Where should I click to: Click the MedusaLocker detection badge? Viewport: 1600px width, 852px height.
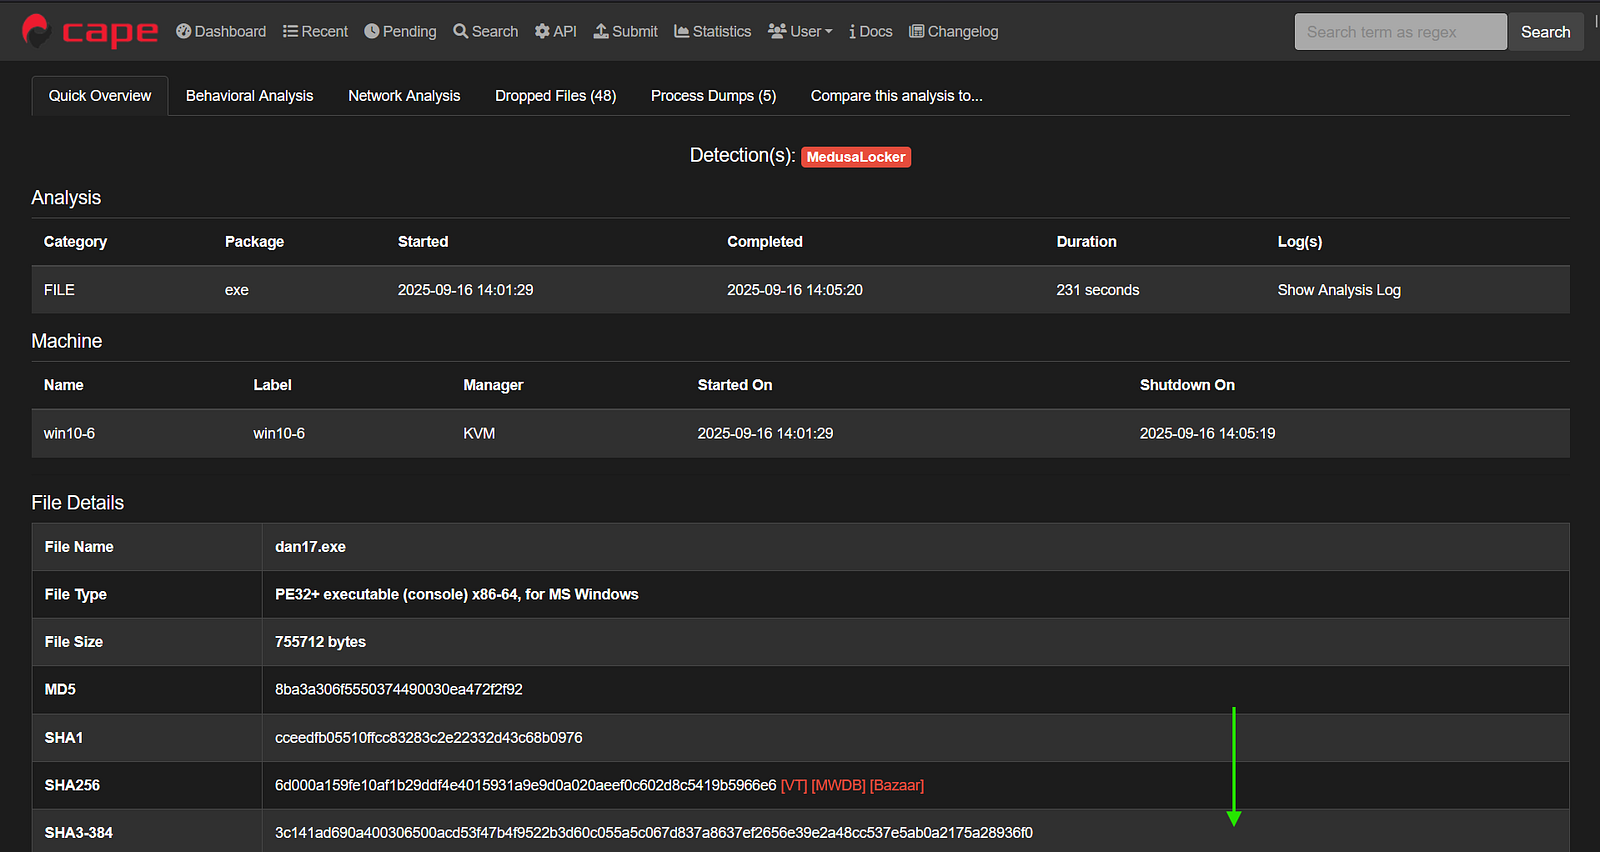coord(856,157)
